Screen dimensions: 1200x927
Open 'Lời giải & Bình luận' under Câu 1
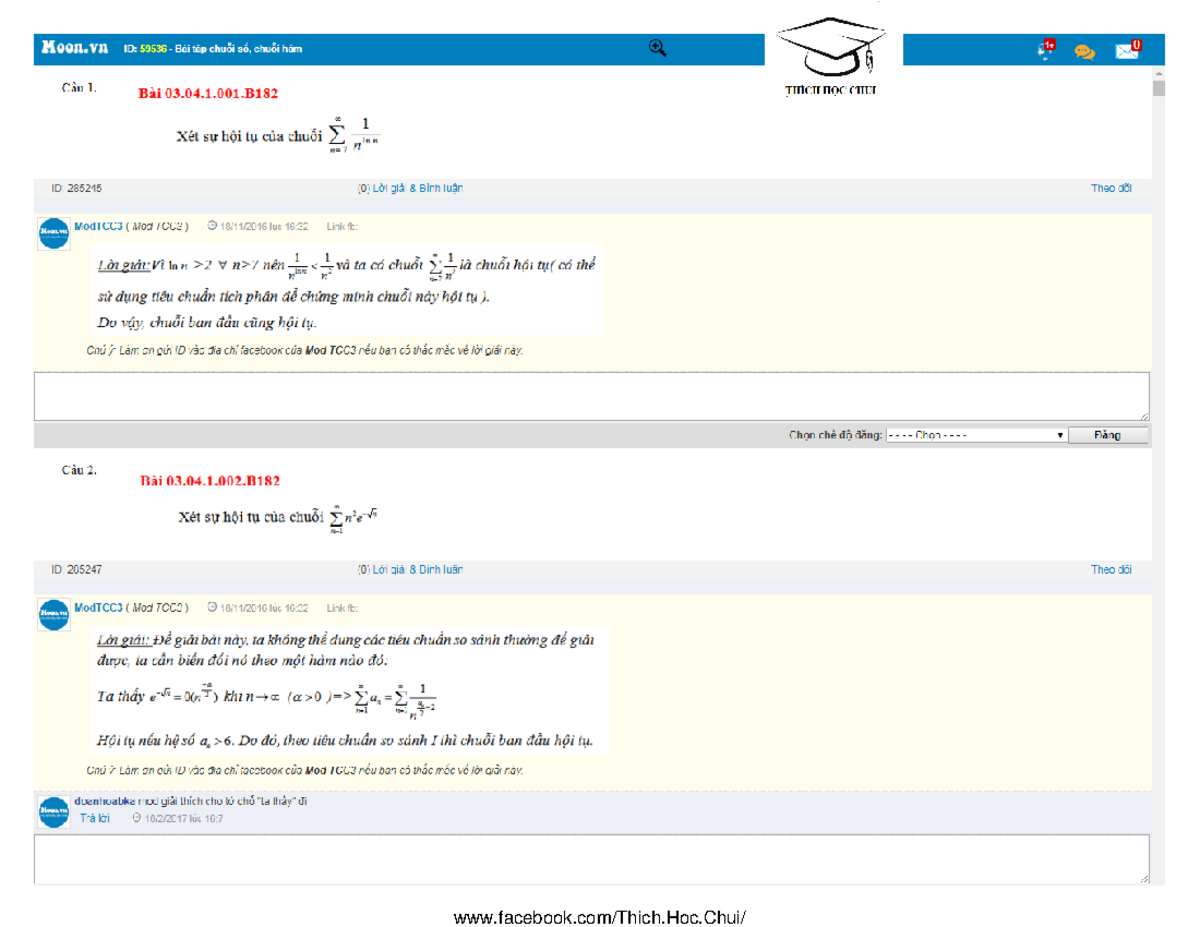(x=410, y=188)
